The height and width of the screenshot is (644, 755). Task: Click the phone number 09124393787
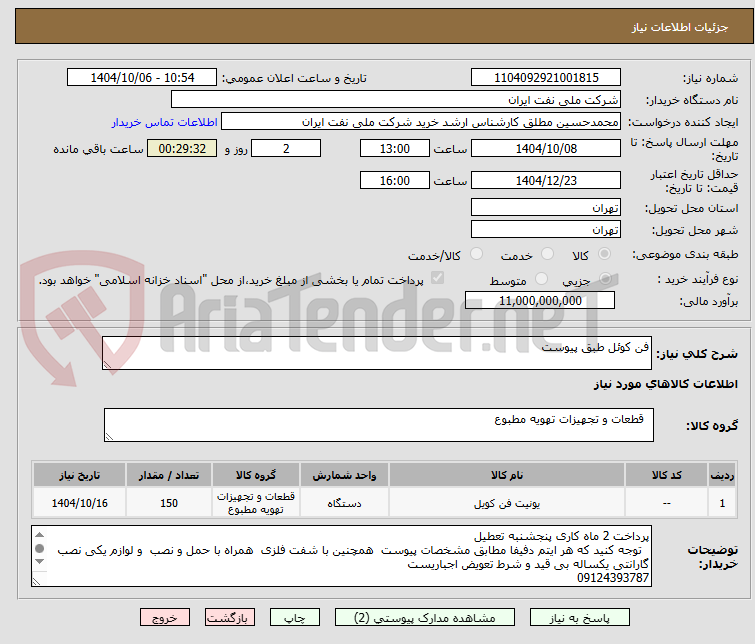(x=612, y=578)
